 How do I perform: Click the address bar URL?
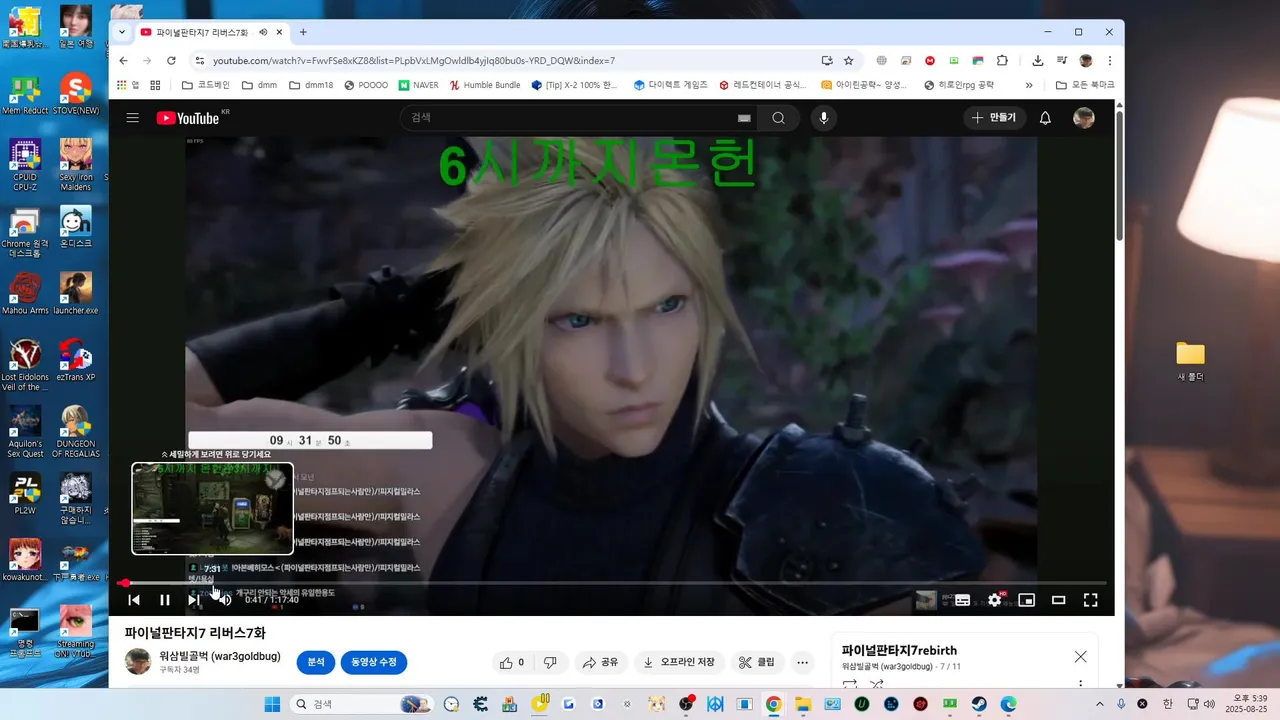[x=414, y=60]
